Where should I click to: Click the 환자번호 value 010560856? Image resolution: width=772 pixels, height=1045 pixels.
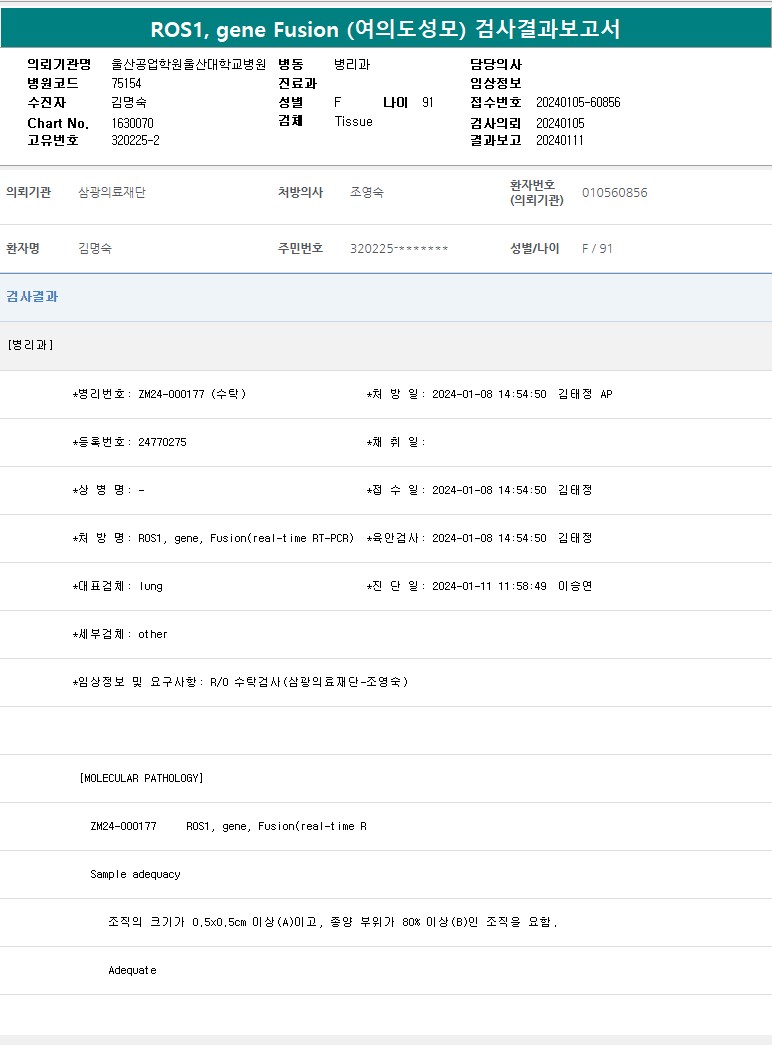614,192
